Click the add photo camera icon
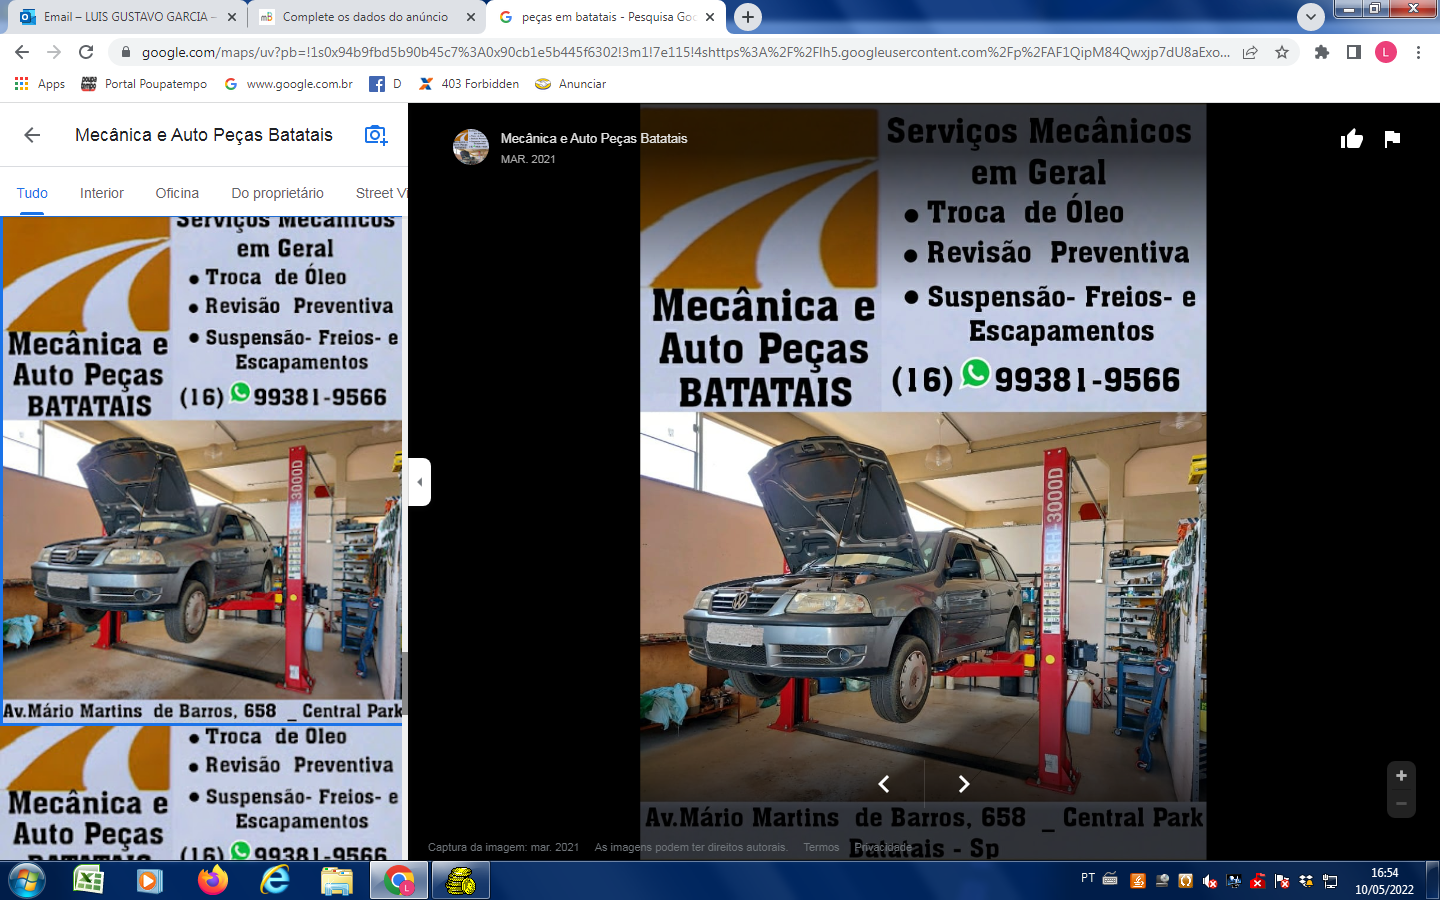 pyautogui.click(x=376, y=135)
